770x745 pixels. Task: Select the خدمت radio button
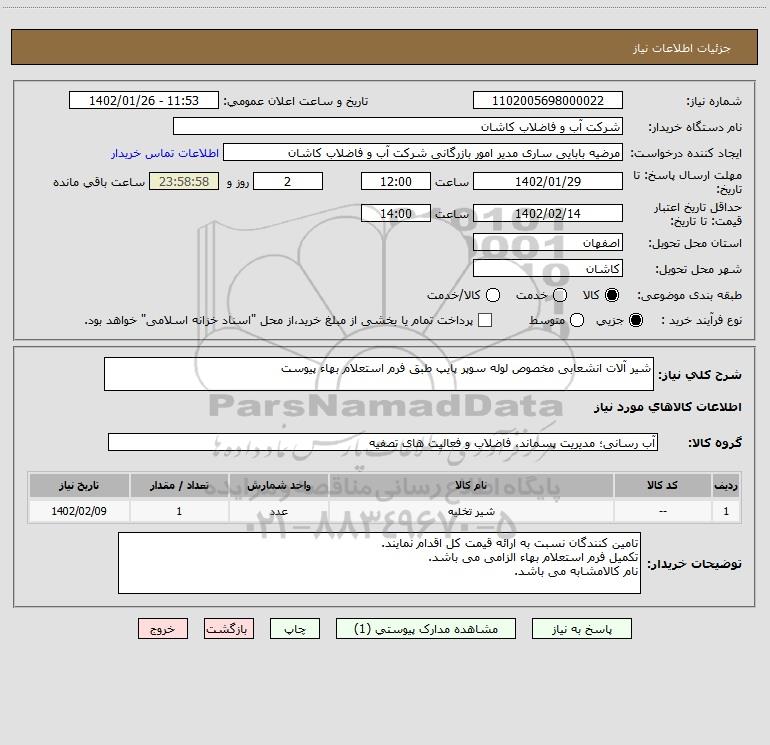pos(560,295)
